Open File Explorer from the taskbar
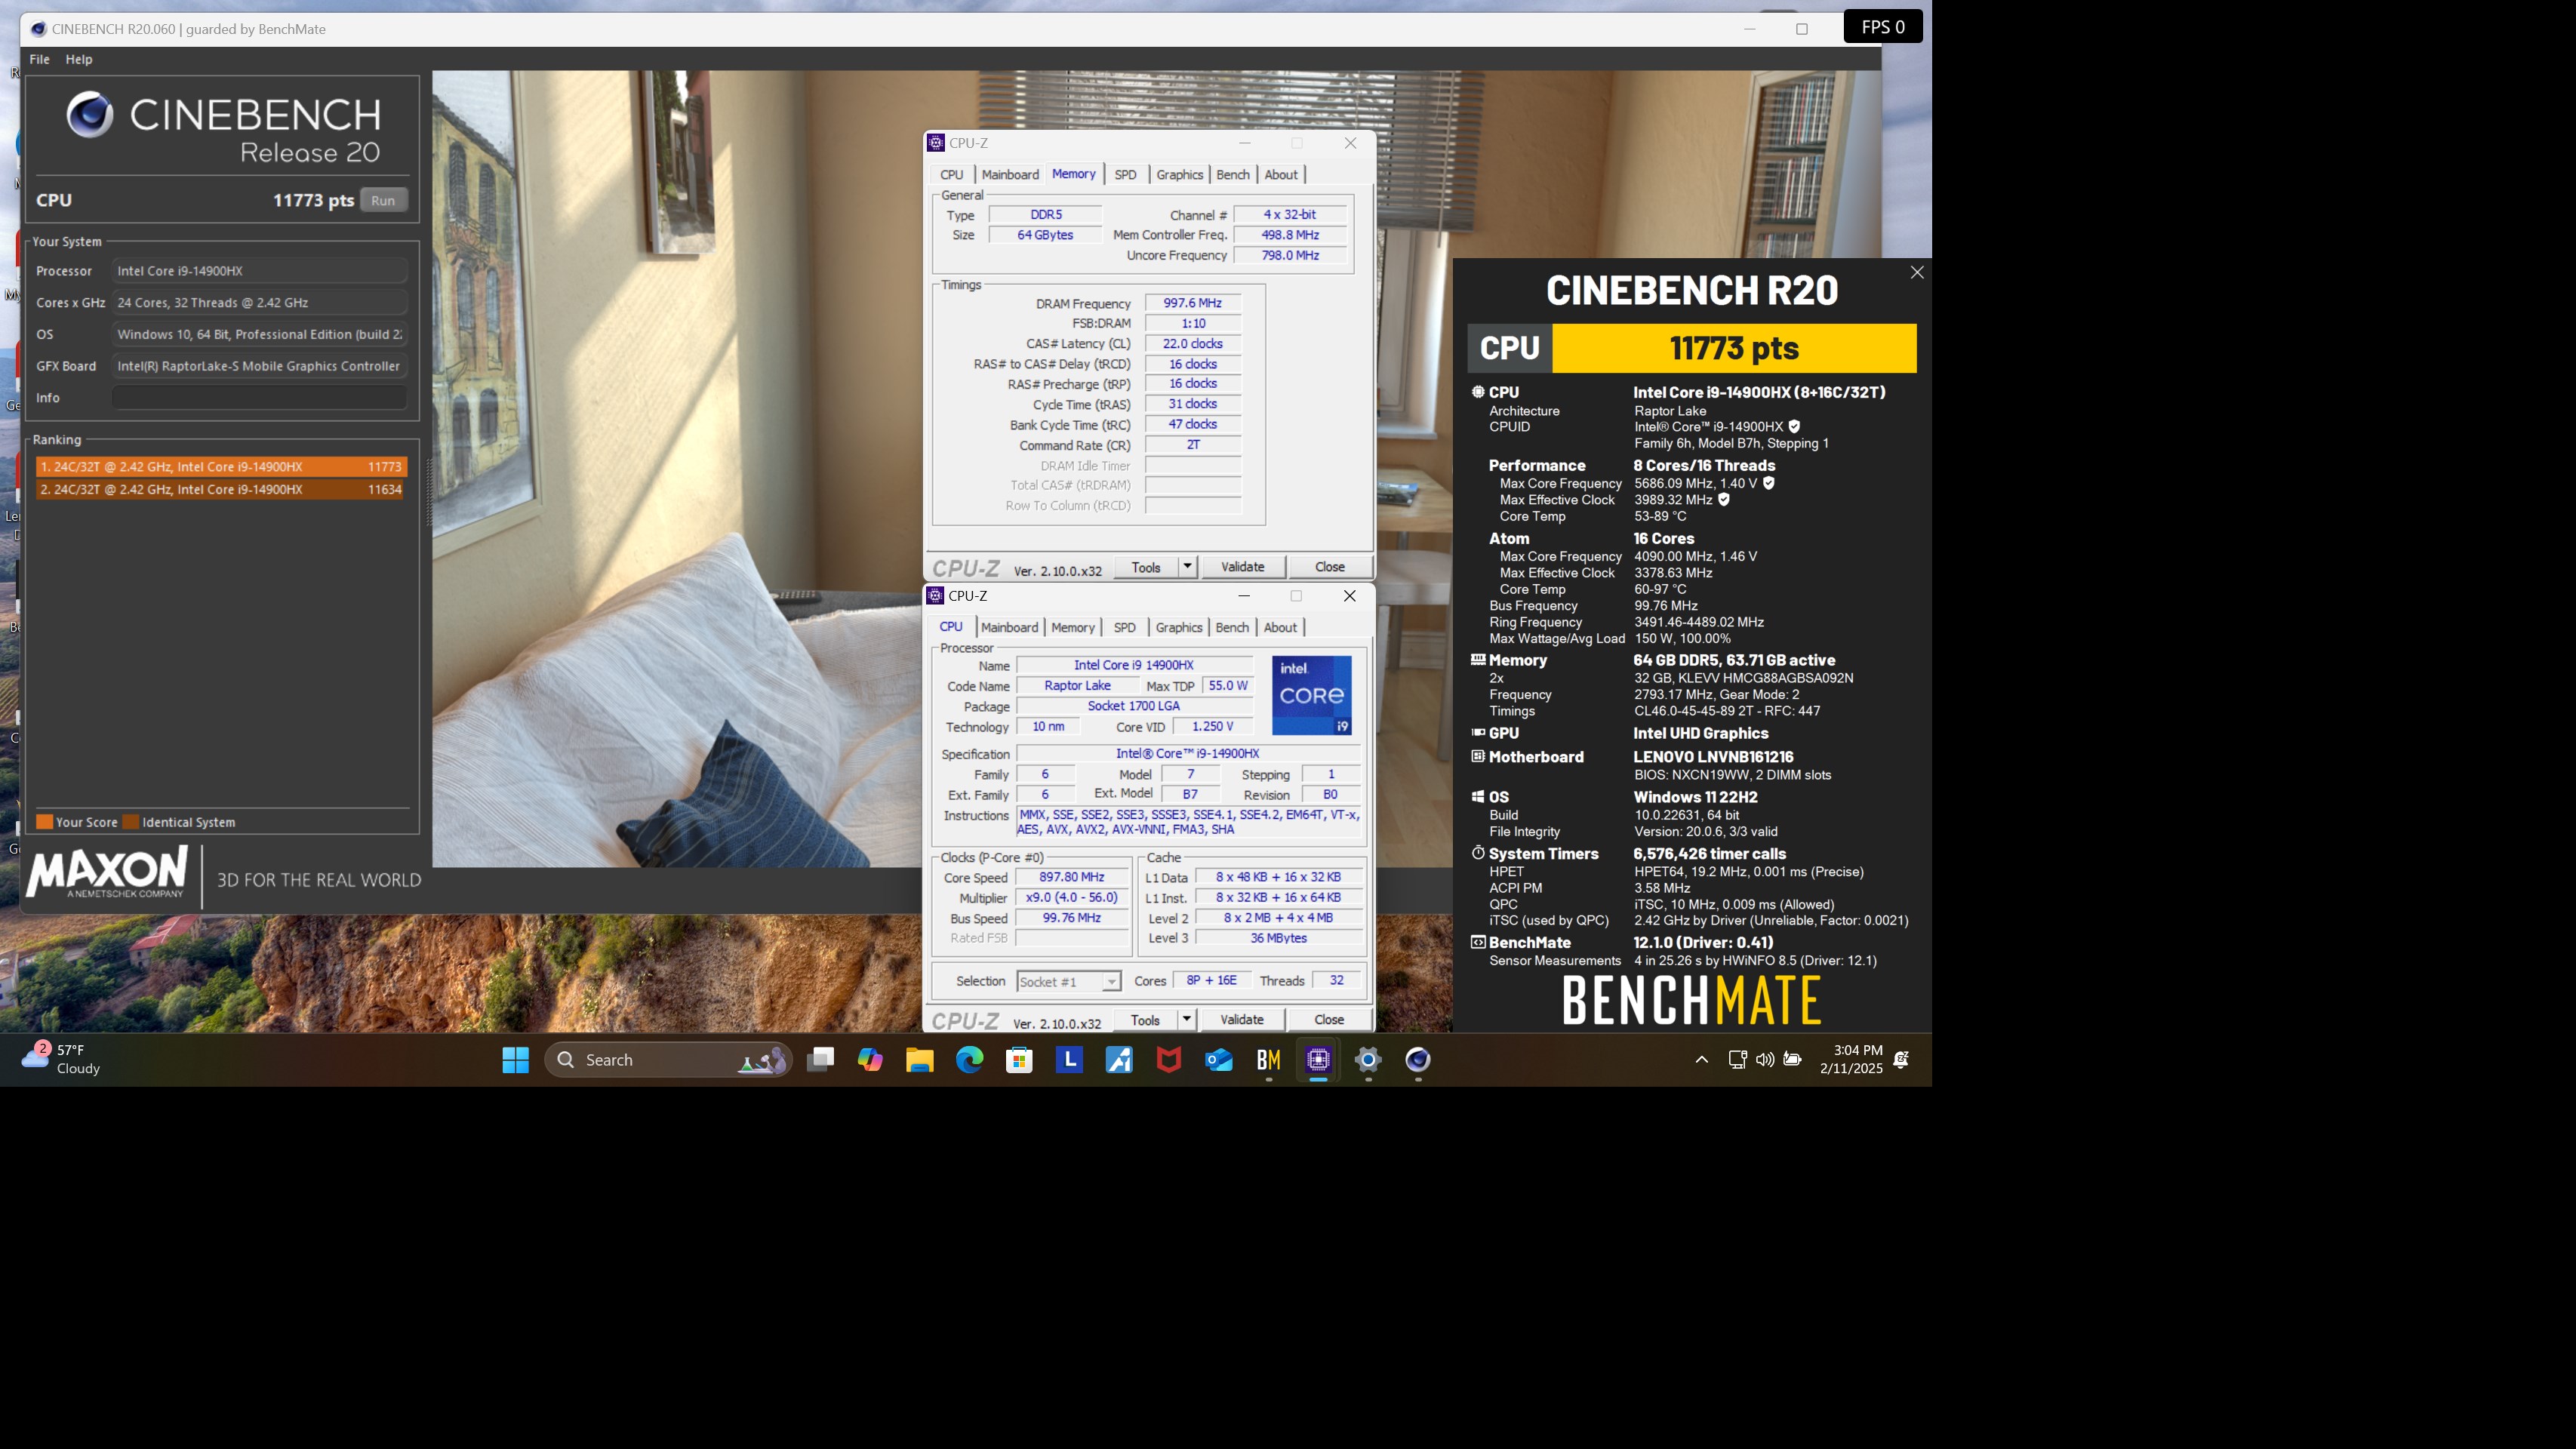The height and width of the screenshot is (1449, 2576). tap(920, 1060)
